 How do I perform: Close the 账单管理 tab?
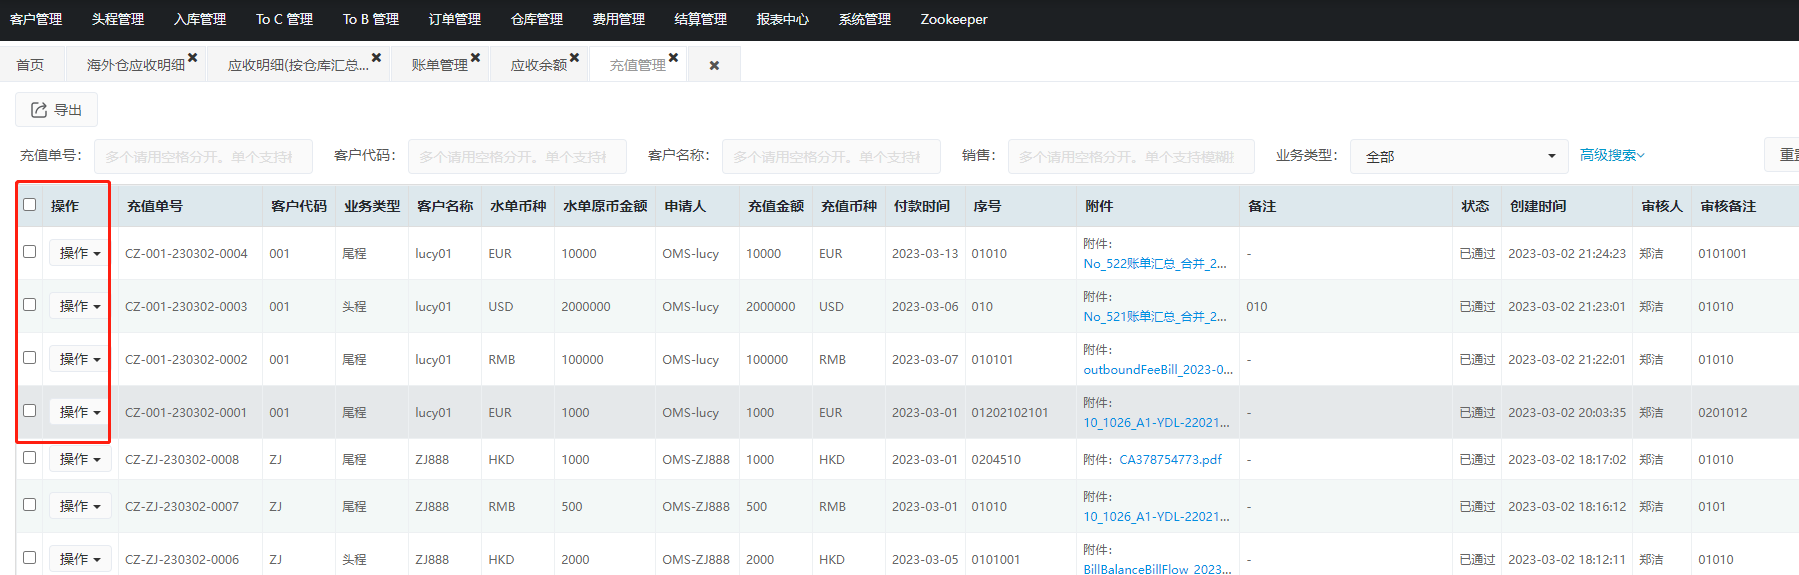pos(475,58)
